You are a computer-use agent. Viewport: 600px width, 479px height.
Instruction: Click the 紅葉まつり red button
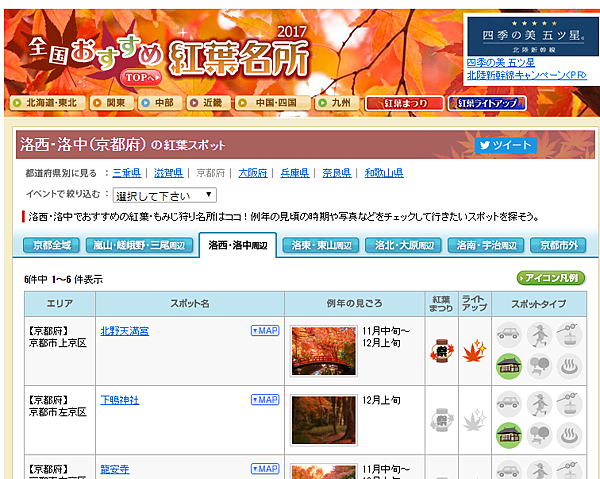point(404,103)
